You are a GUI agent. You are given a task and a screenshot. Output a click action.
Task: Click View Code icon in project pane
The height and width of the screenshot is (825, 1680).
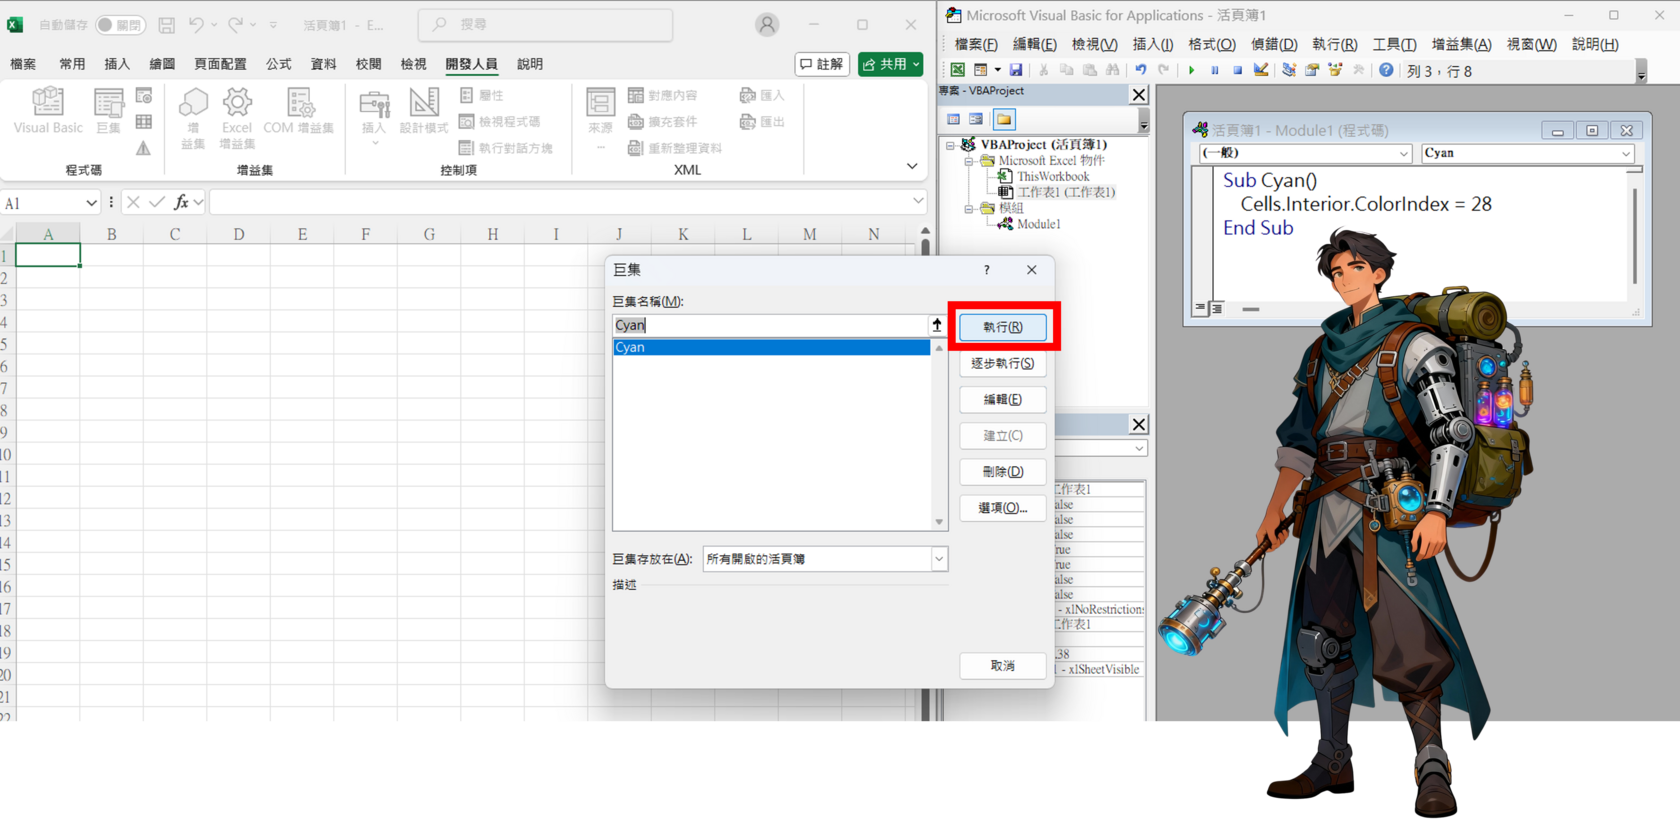pyautogui.click(x=953, y=119)
